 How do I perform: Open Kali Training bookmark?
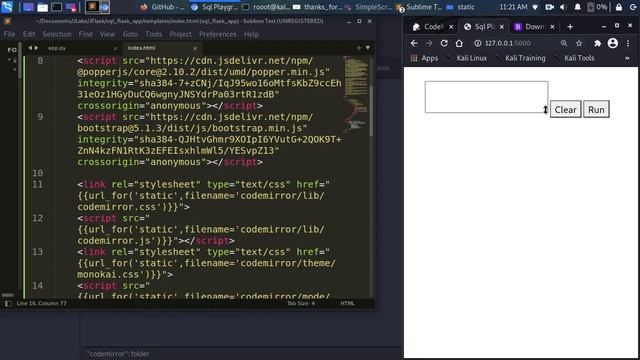[x=521, y=58]
